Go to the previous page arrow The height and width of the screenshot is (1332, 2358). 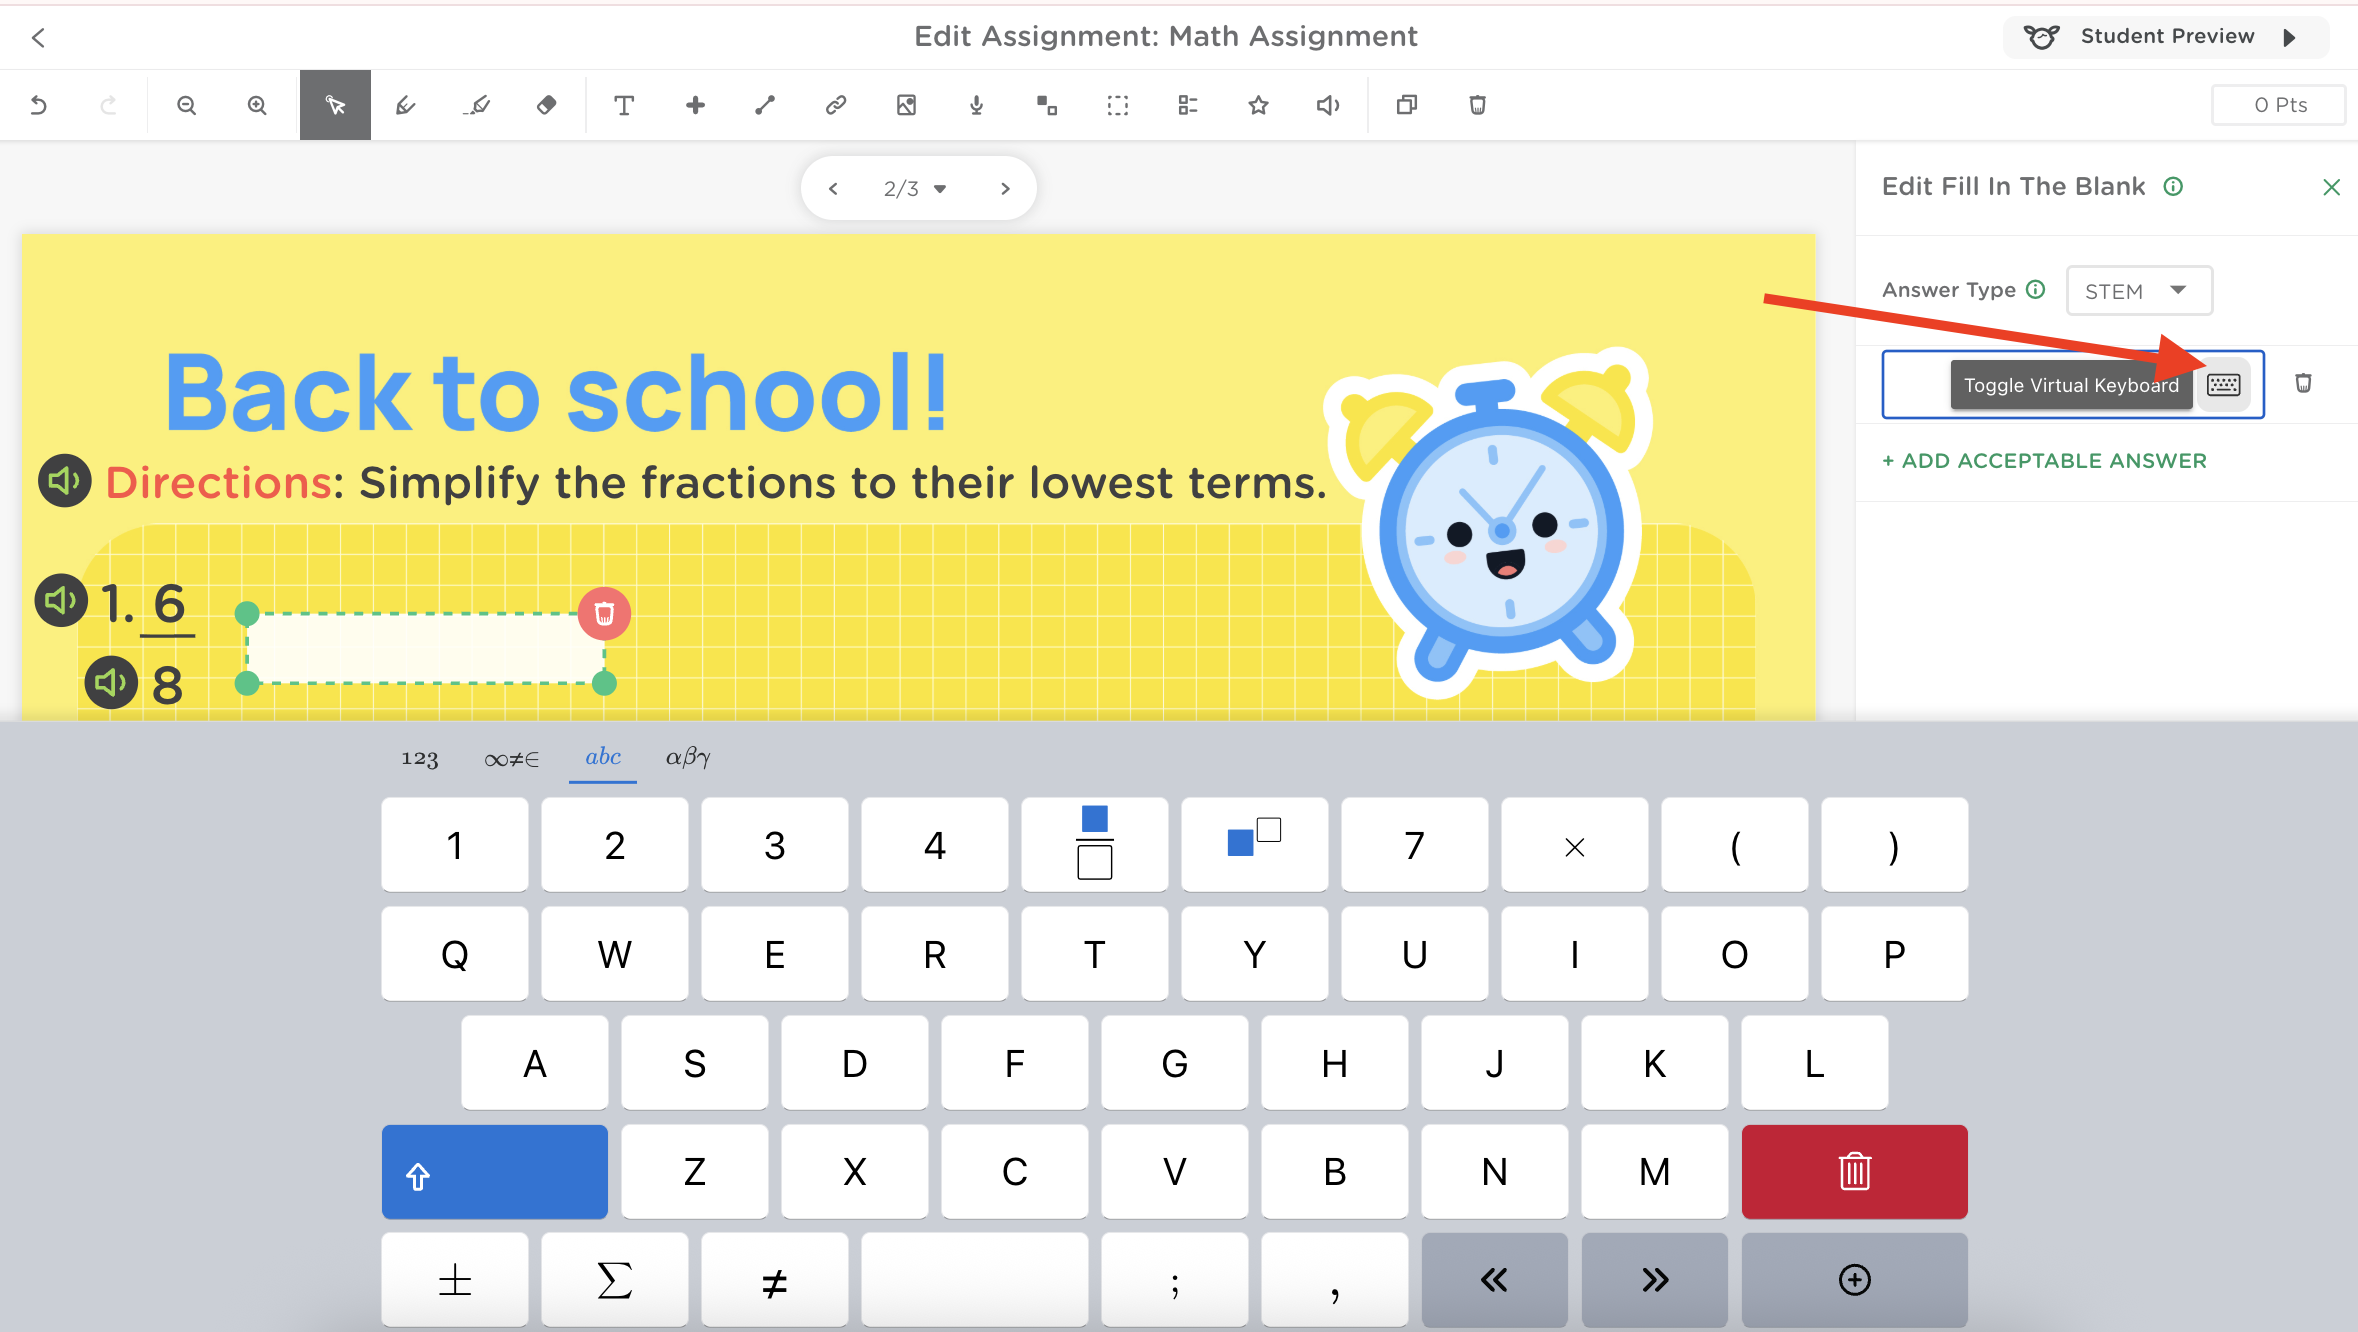pos(833,188)
